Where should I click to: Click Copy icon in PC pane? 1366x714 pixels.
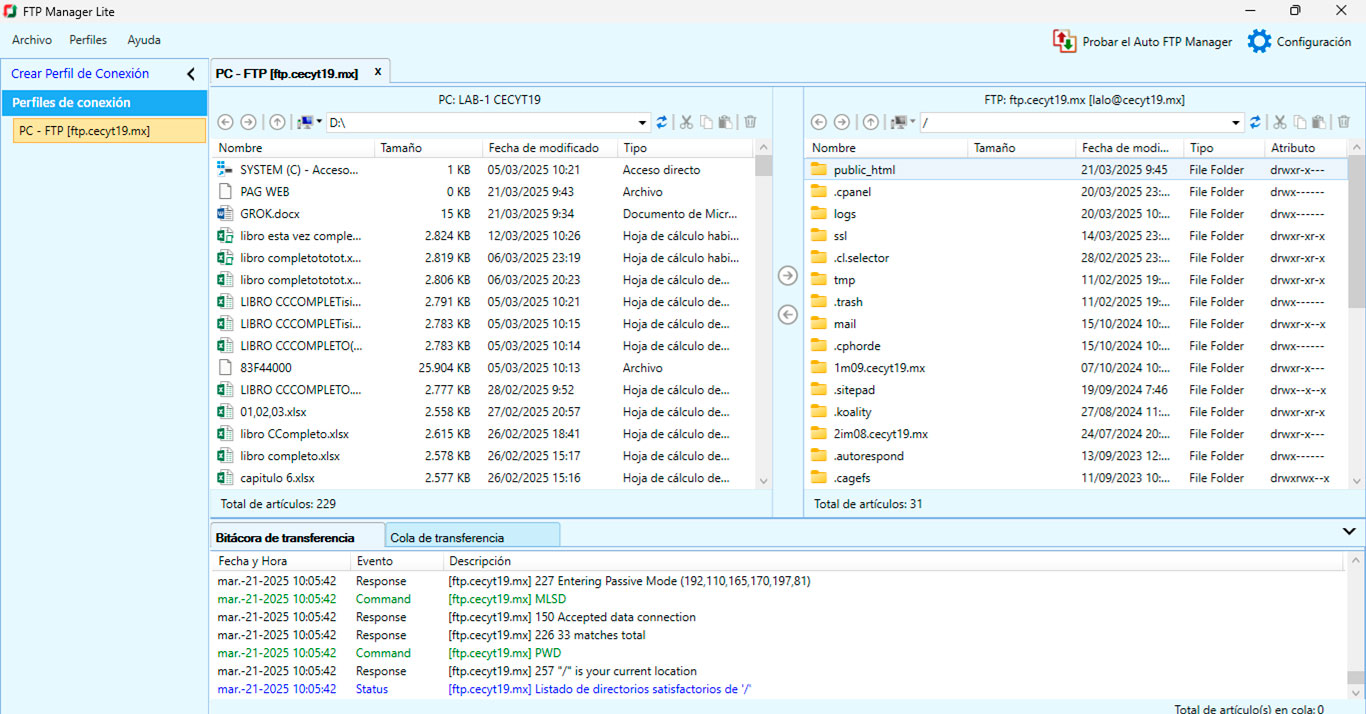click(707, 122)
